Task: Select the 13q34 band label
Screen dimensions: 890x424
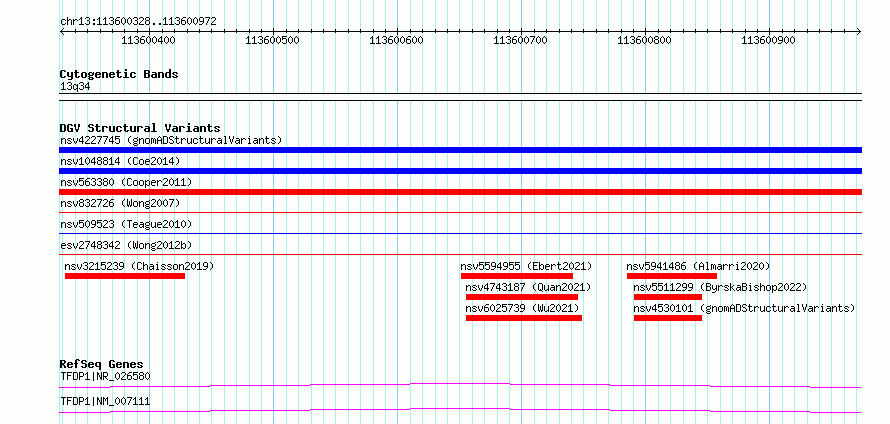Action: [75, 86]
